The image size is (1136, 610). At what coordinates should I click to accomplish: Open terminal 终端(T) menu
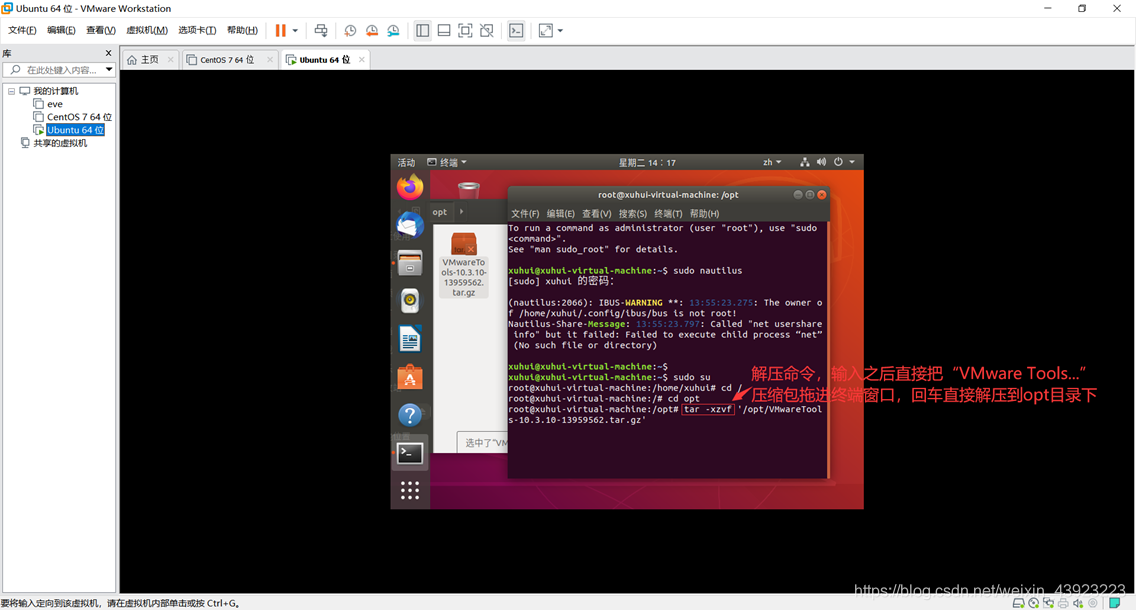coord(668,214)
